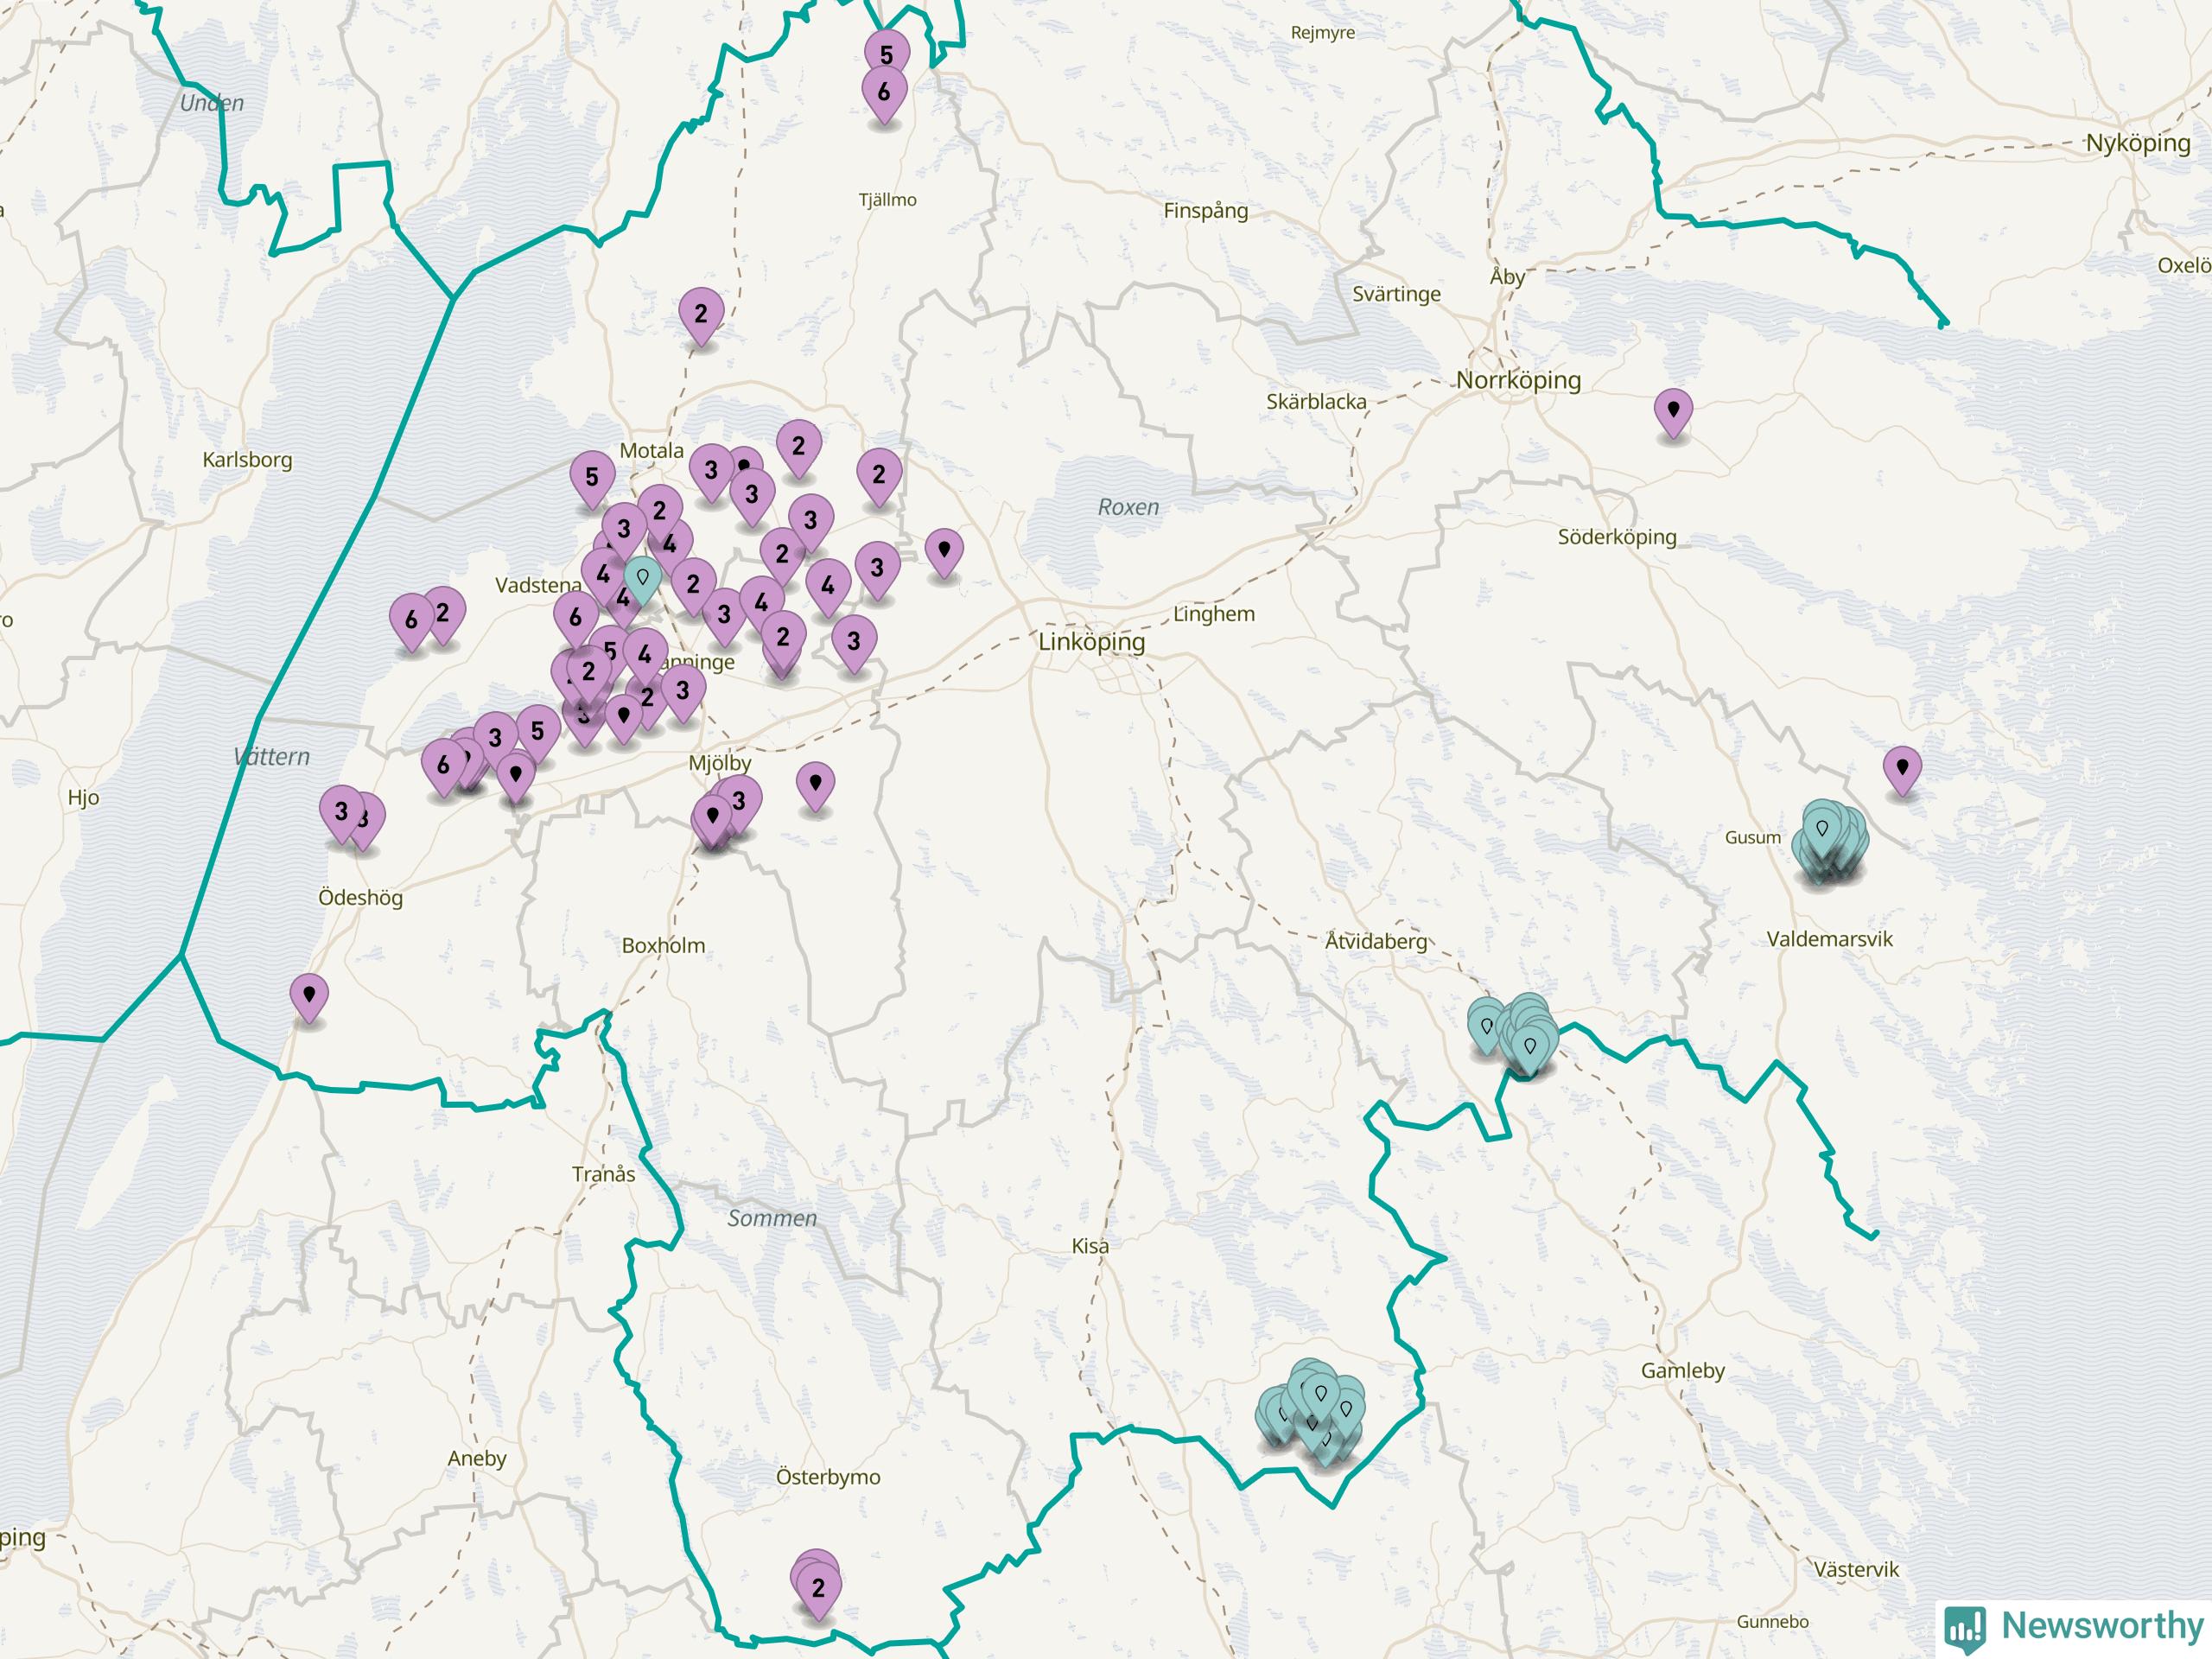Click the Gunnebo label
2212x1659 pixels.
[1772, 1622]
